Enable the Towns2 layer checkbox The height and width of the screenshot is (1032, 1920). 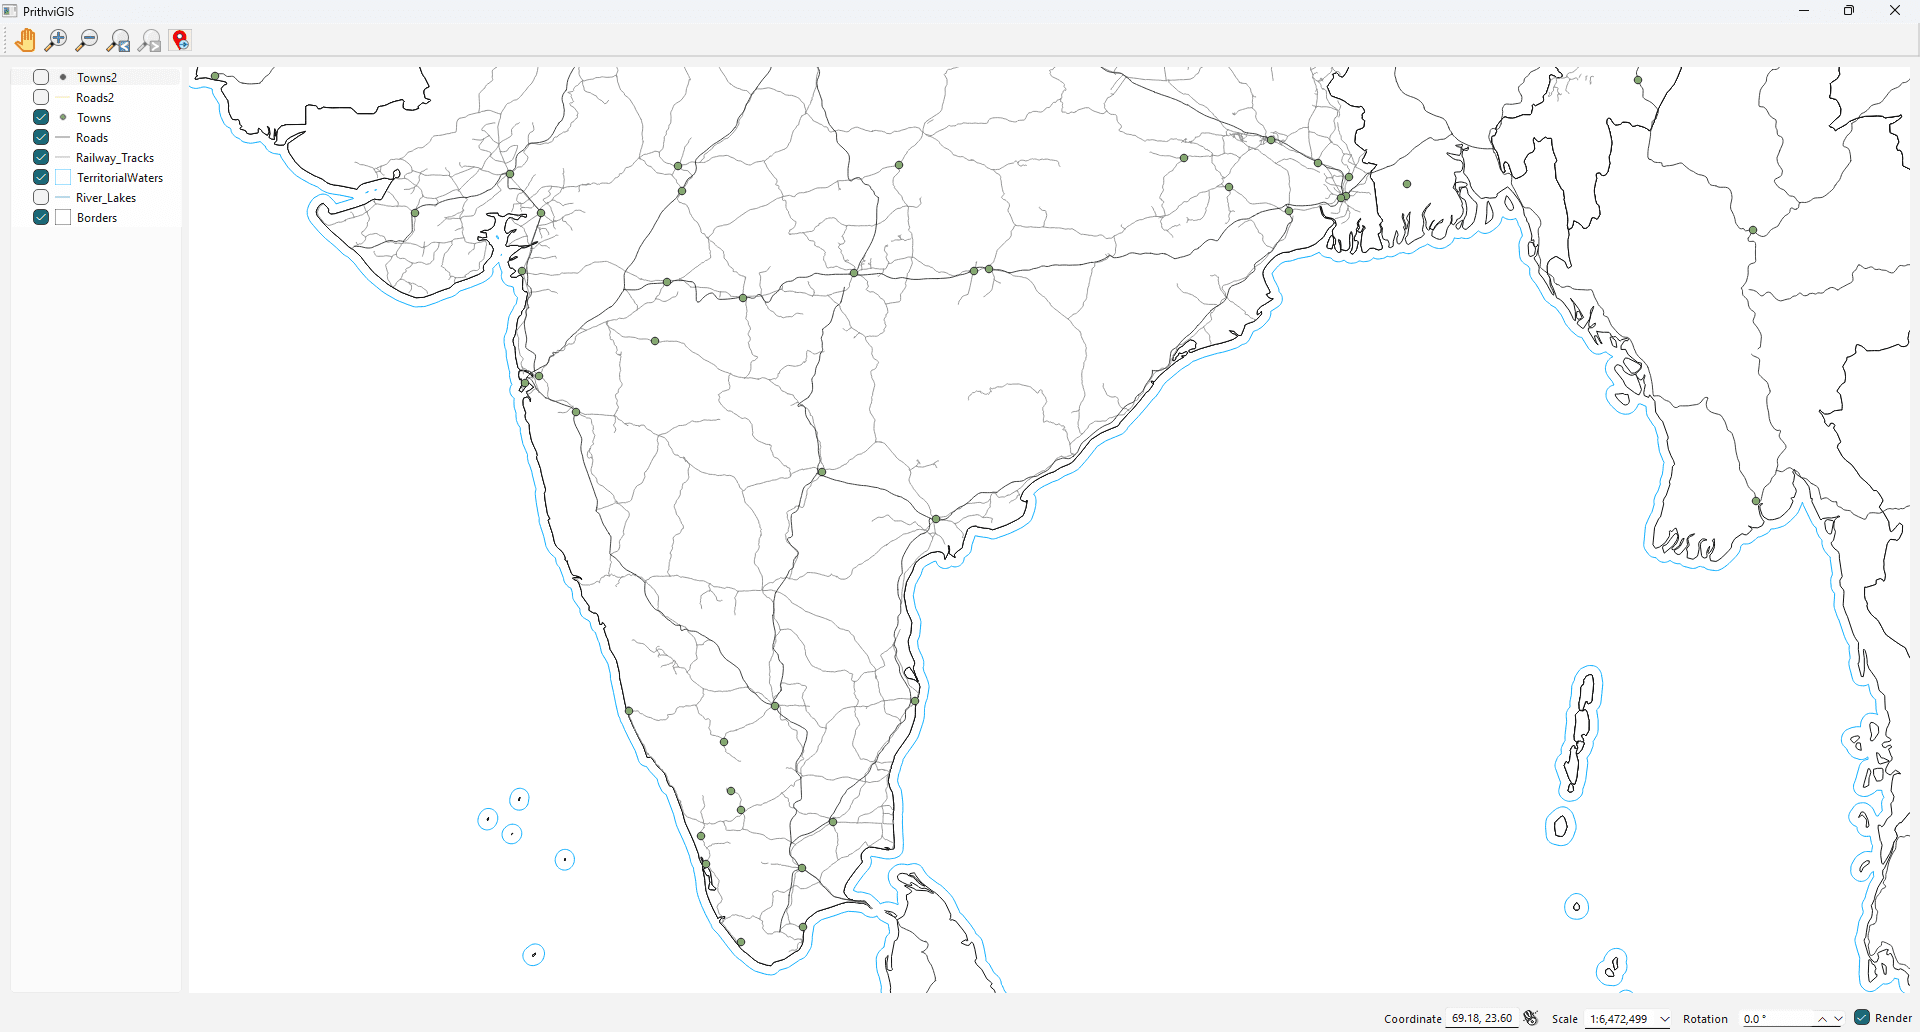point(41,77)
